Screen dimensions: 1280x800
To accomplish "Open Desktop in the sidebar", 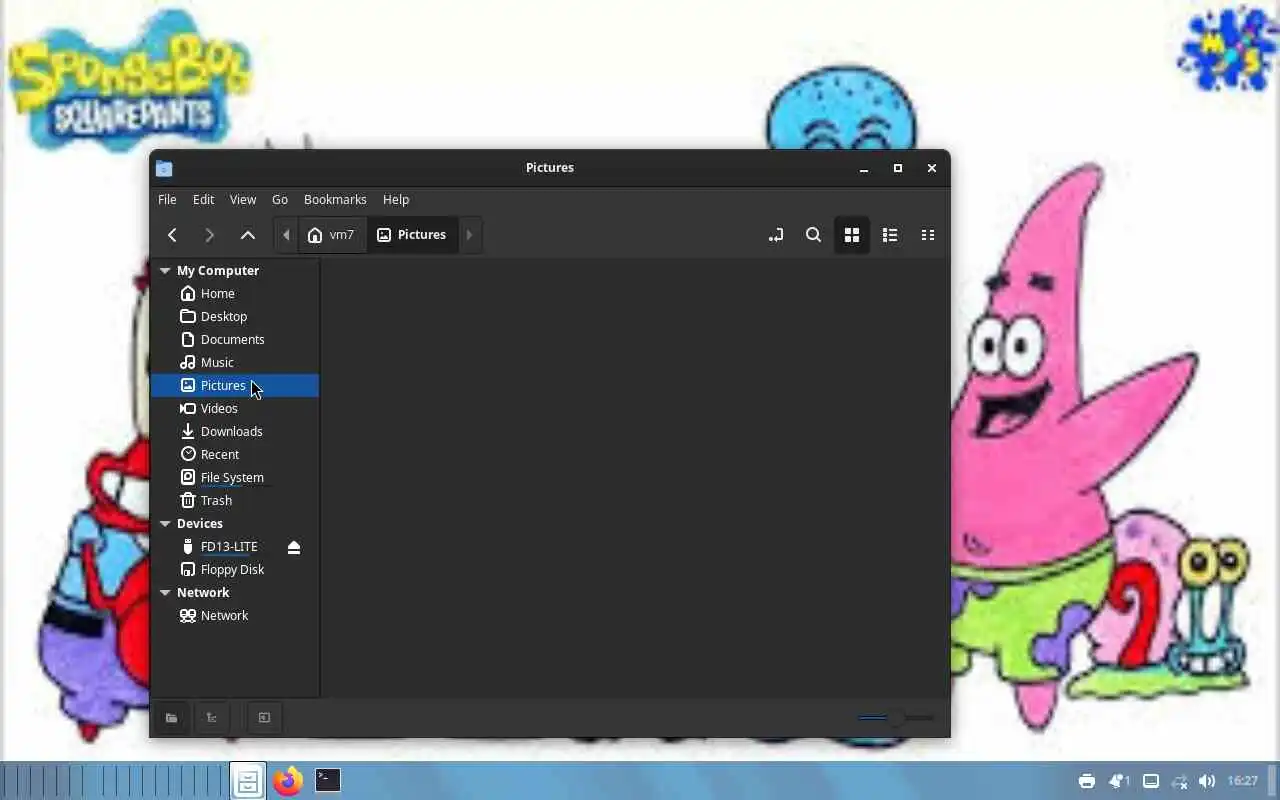I will pyautogui.click(x=235, y=317).
